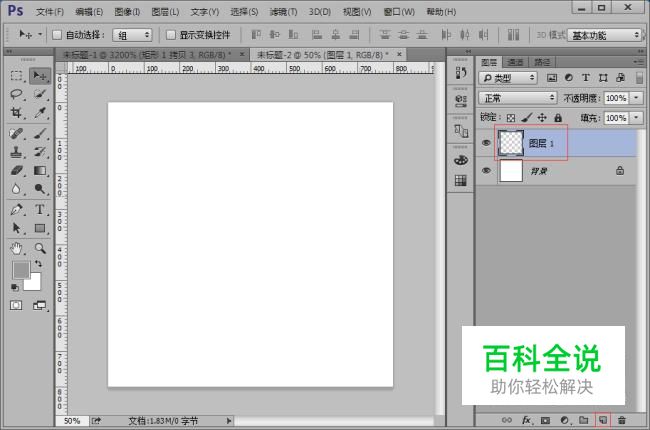650x430 pixels.
Task: Enable the 自动选择 checkbox
Action: coord(57,35)
